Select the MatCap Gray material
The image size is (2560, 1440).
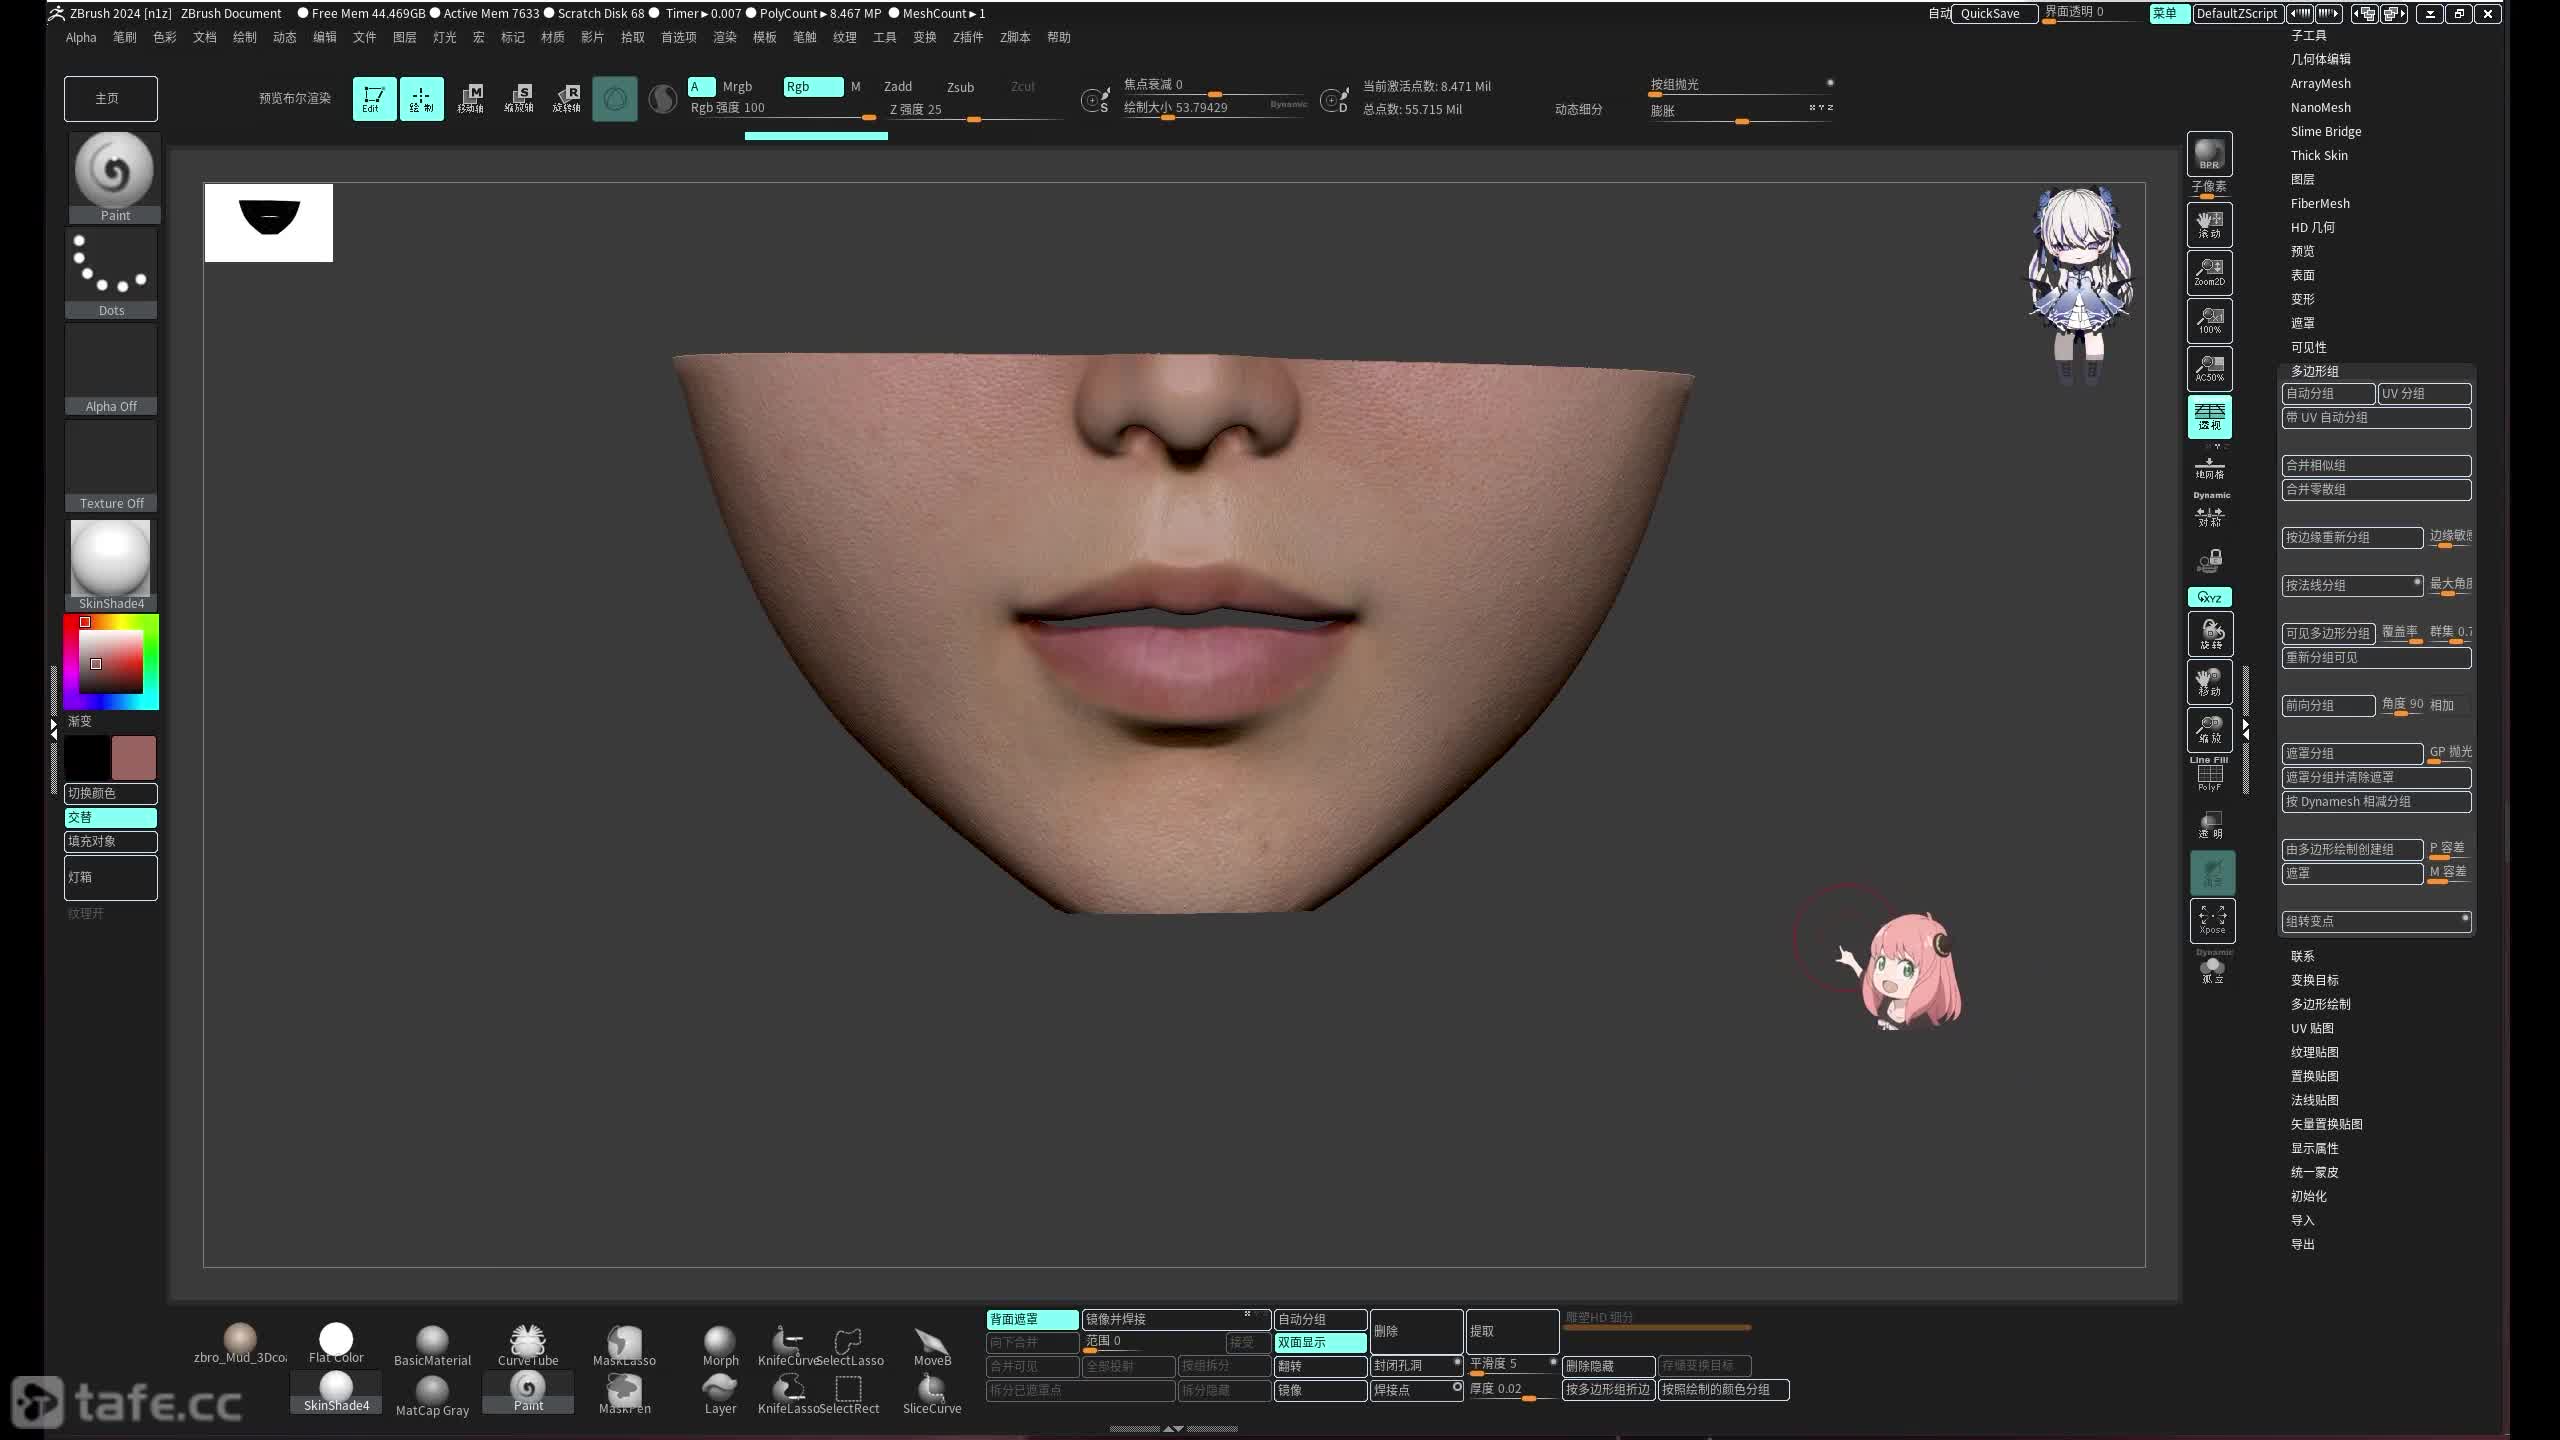(x=432, y=1394)
